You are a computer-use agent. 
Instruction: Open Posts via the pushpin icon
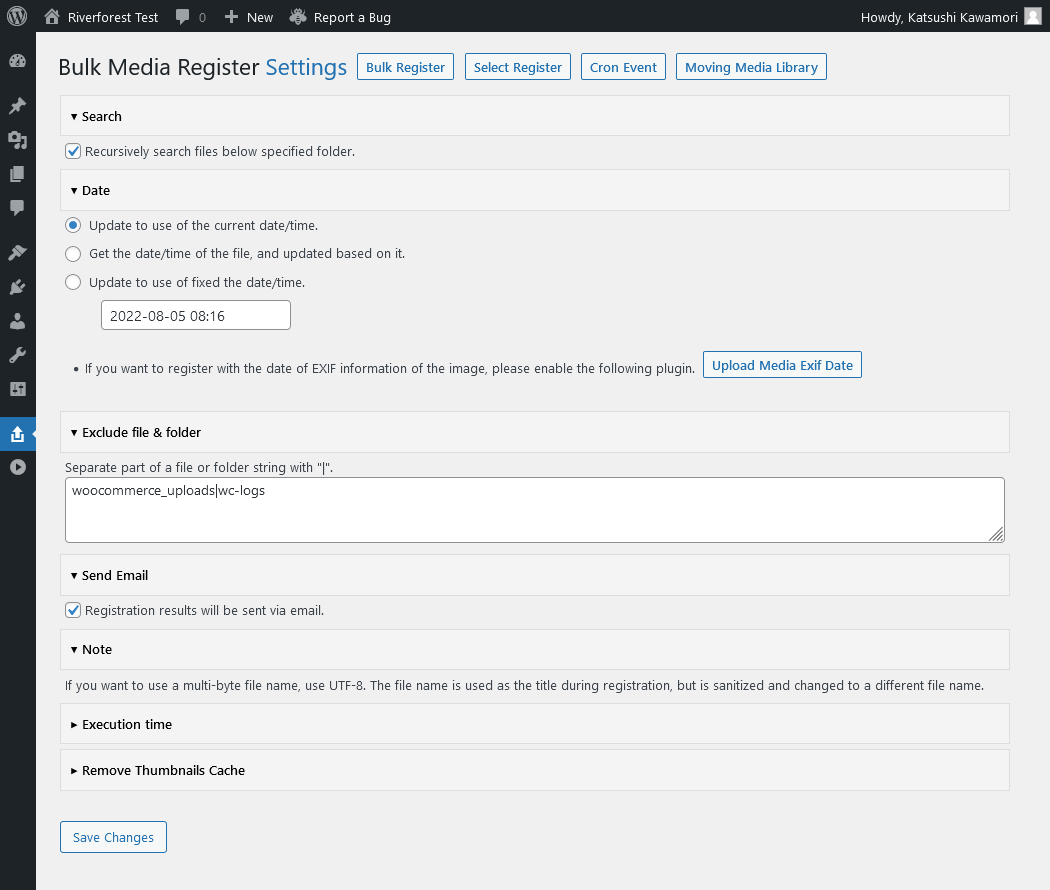pyautogui.click(x=17, y=106)
